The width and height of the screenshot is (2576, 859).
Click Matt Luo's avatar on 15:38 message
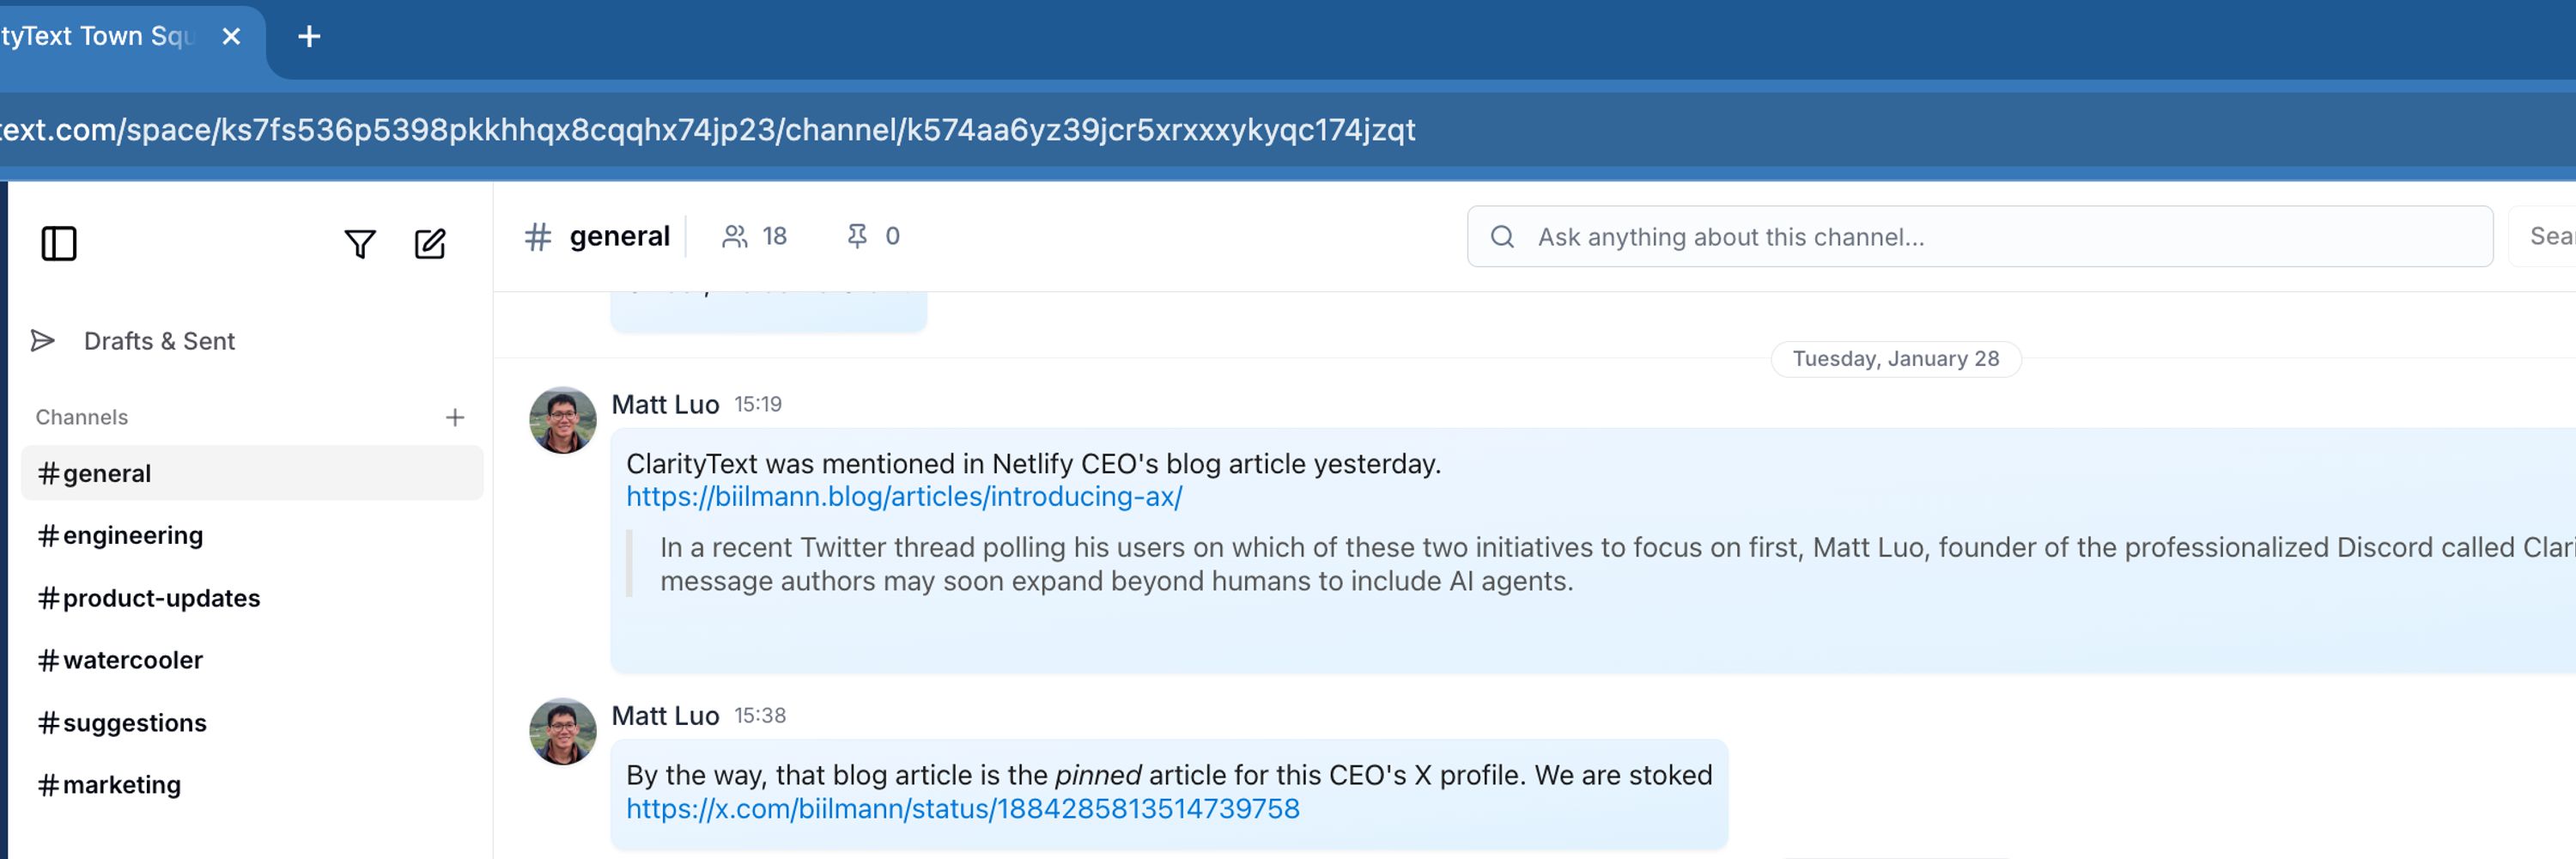coord(563,731)
